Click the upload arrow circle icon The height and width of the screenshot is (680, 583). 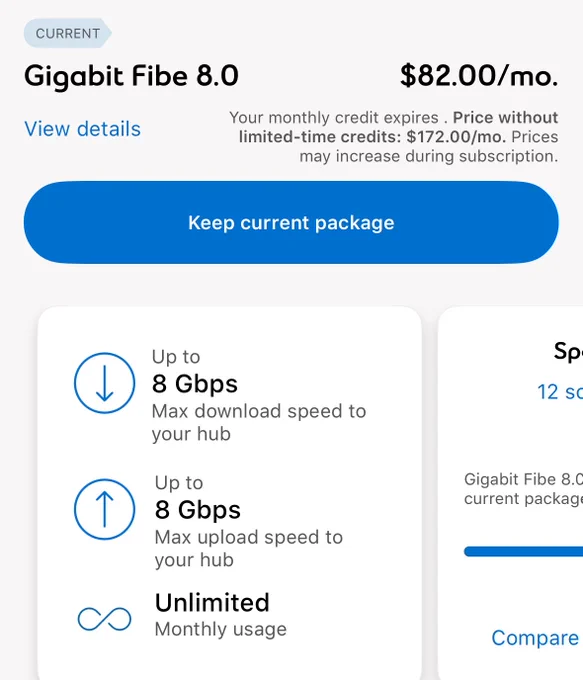(105, 509)
